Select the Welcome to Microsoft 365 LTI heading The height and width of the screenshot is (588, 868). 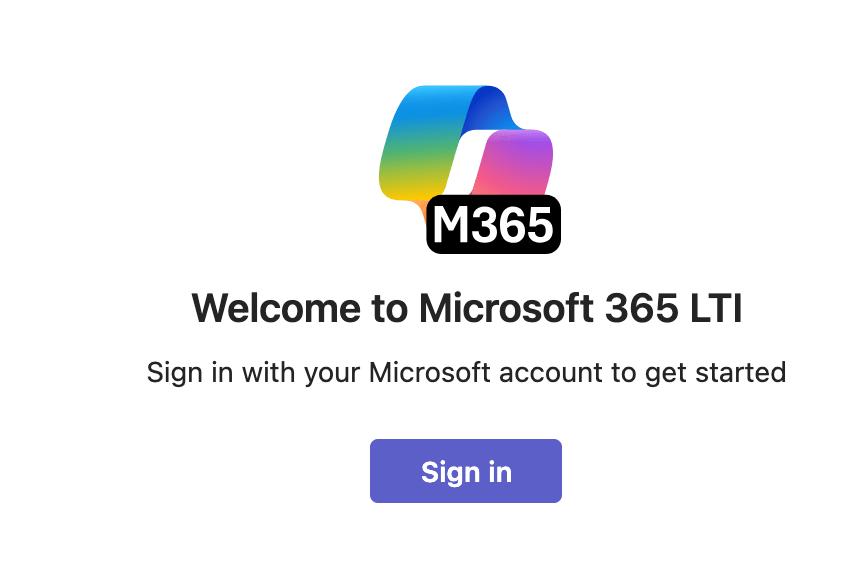(467, 308)
